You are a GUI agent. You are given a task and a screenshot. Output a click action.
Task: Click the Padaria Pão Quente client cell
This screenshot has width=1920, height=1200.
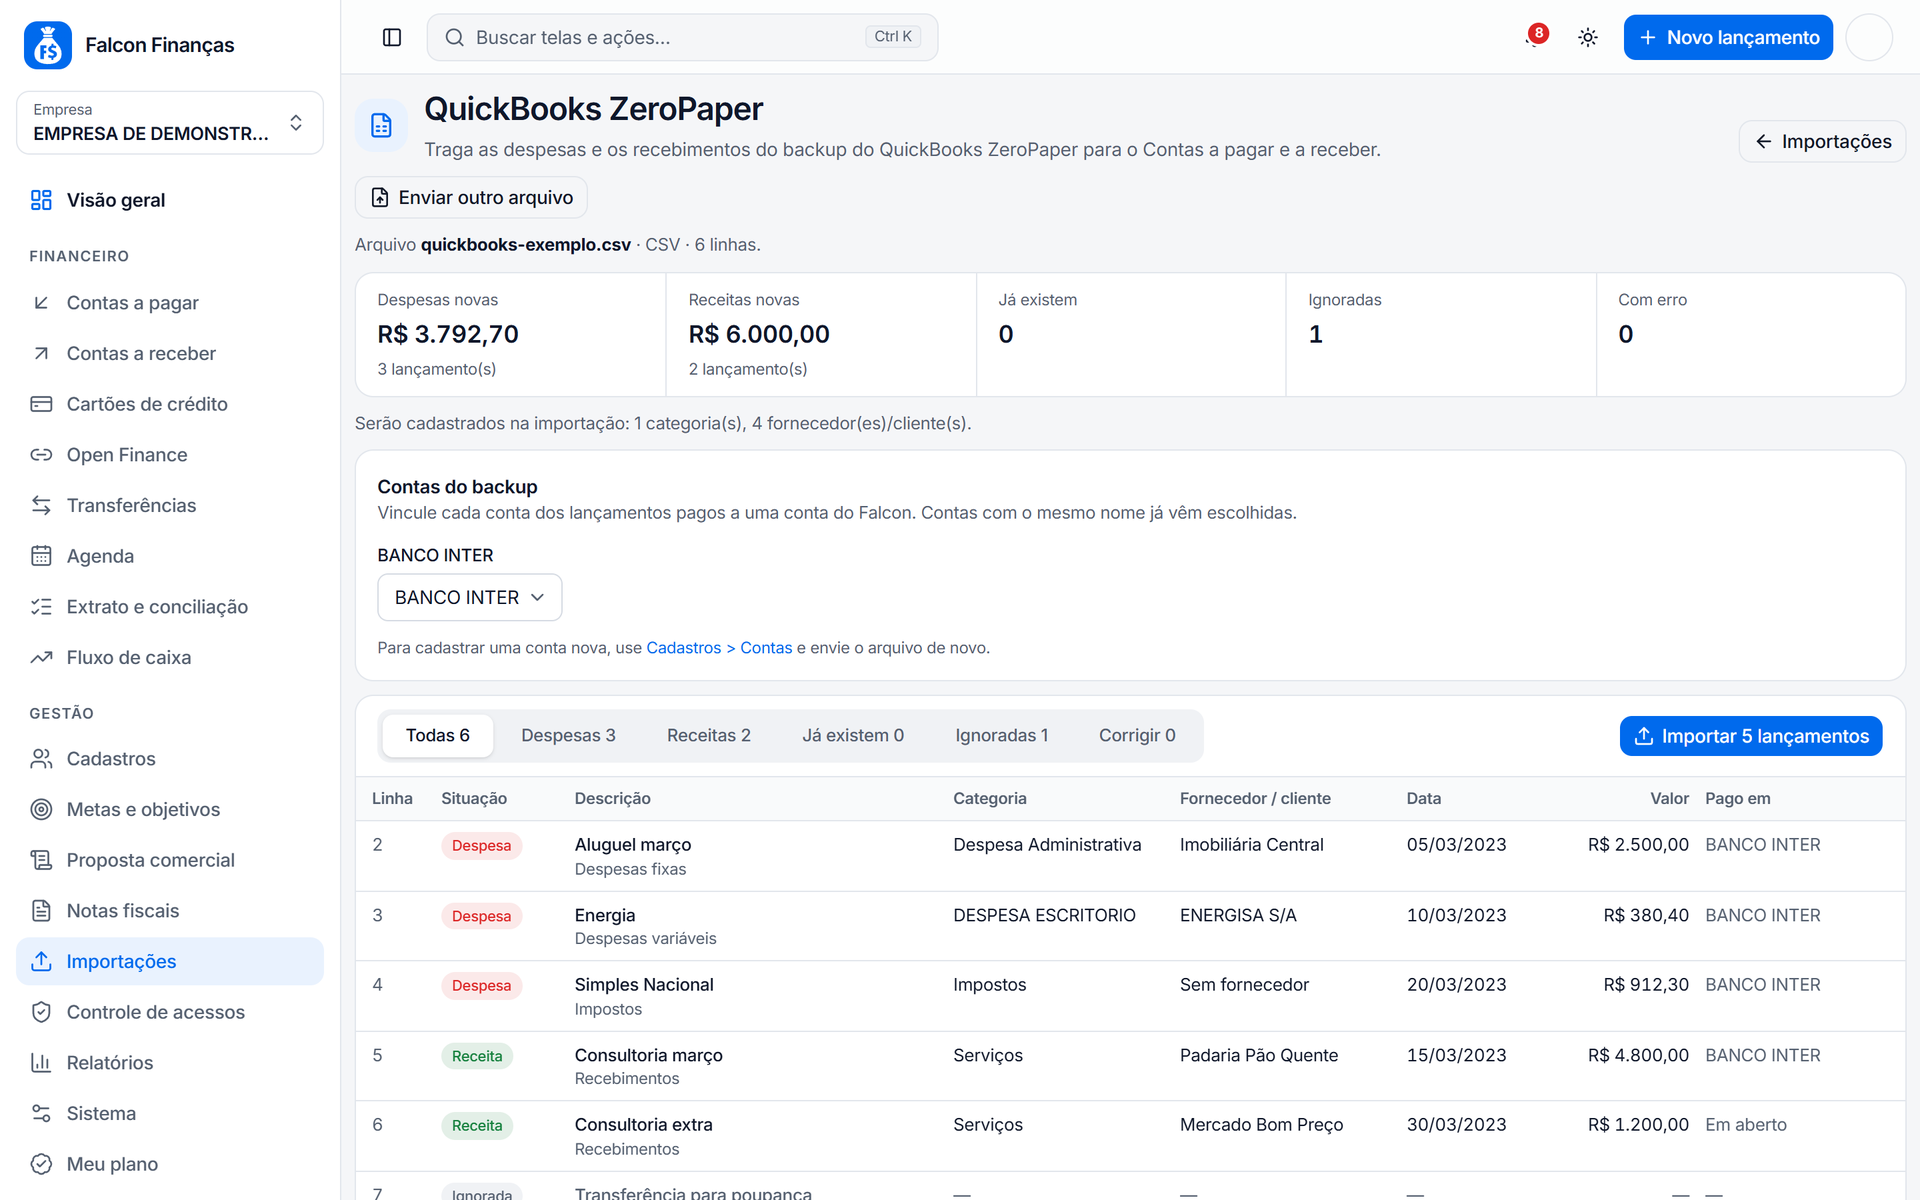[1259, 1055]
